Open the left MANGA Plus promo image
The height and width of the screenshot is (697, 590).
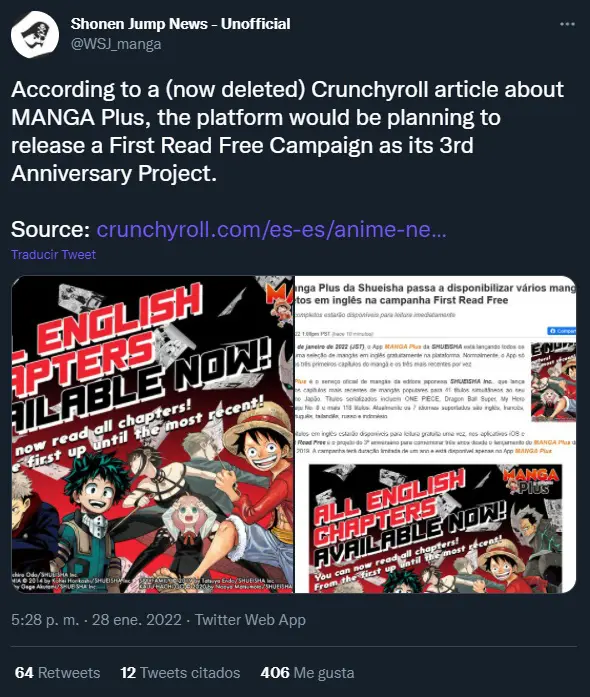tap(153, 434)
